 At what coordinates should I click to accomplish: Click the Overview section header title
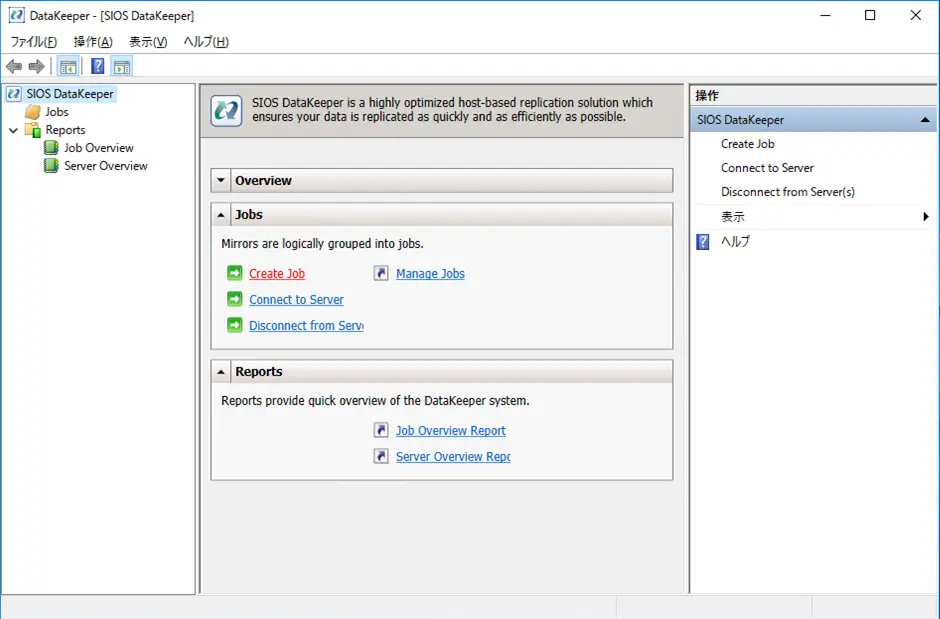click(263, 180)
